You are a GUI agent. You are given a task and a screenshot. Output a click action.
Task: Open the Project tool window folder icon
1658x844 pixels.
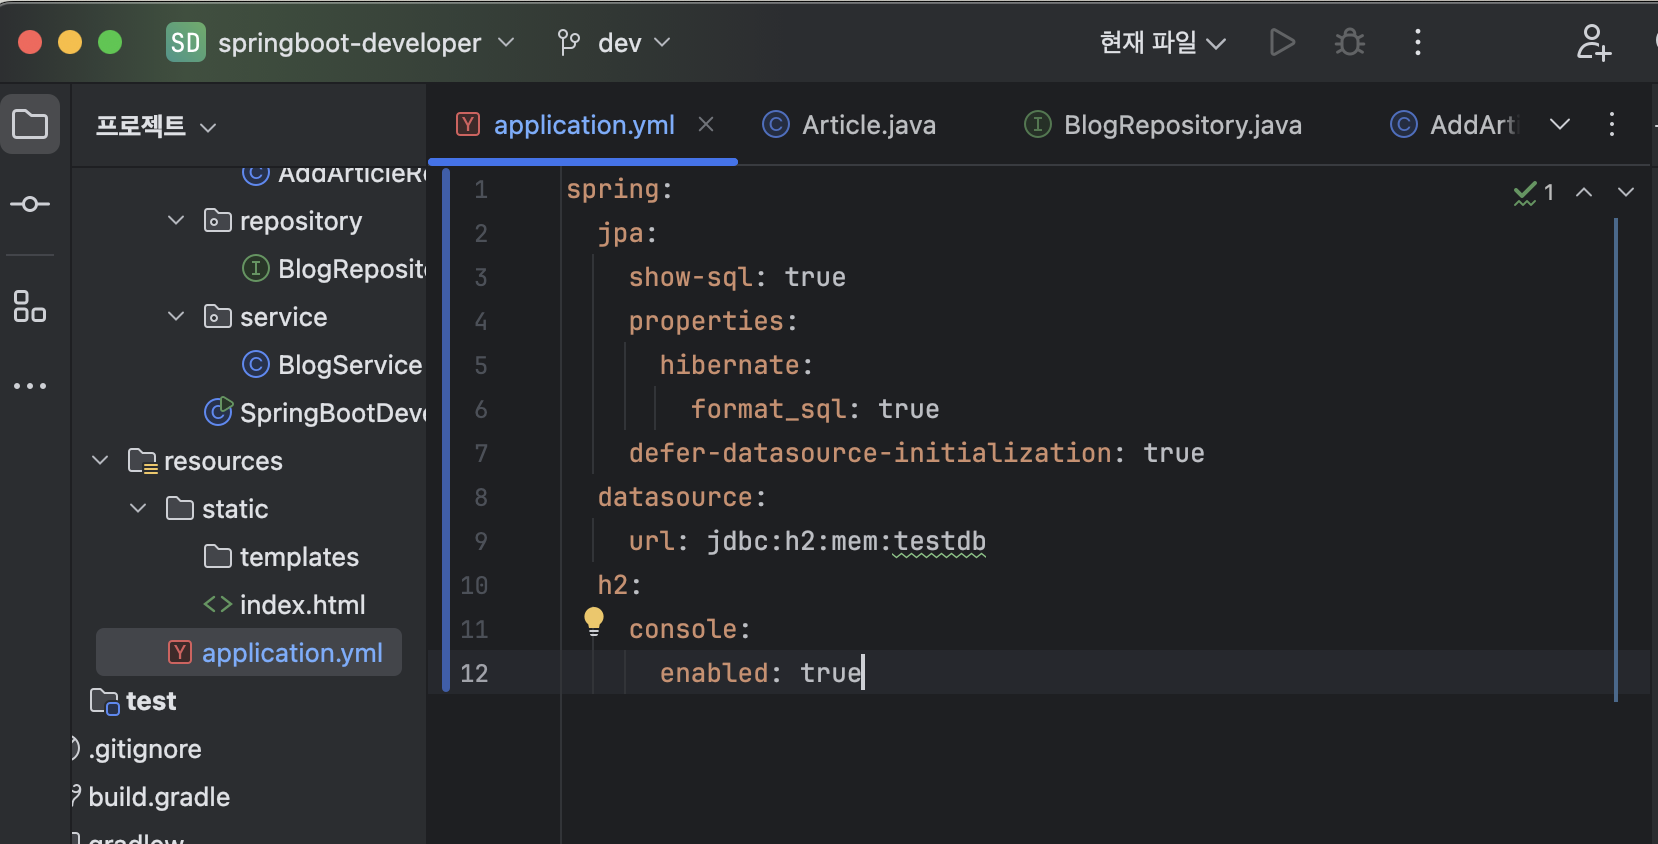[30, 125]
